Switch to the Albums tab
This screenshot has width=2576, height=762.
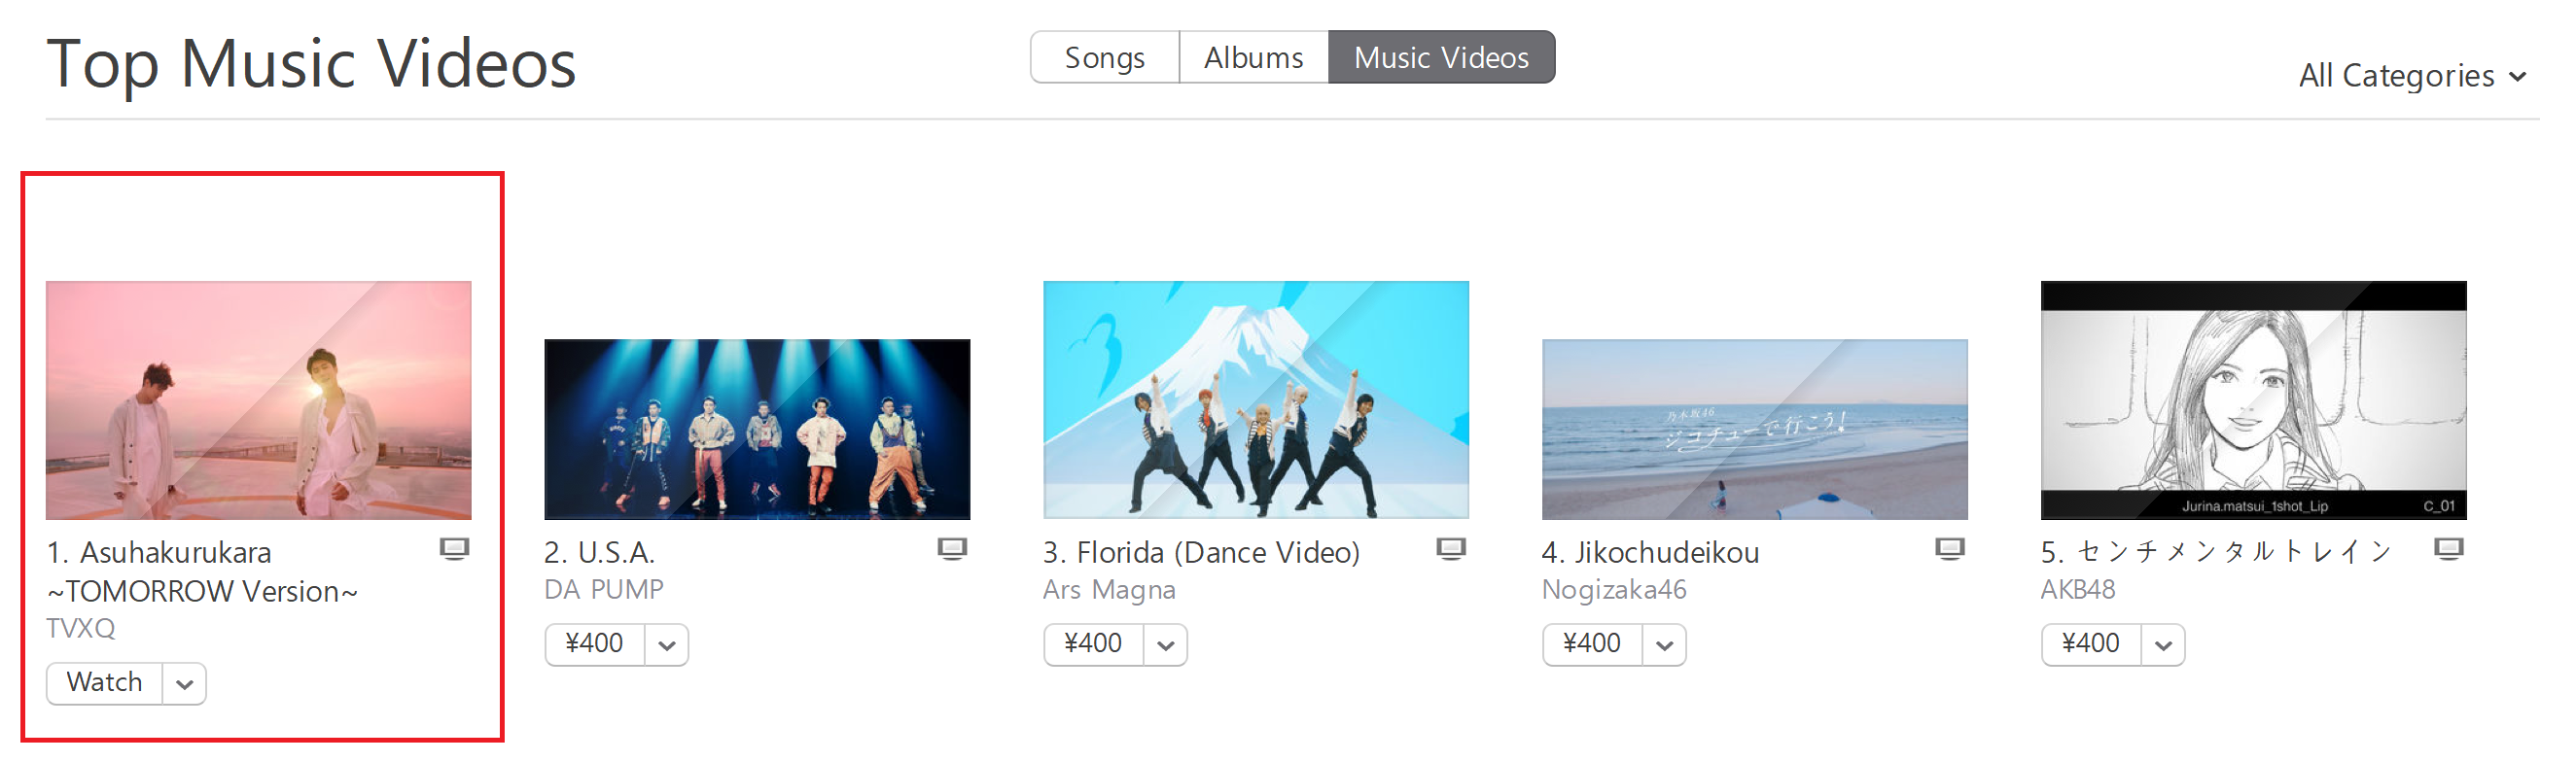coord(1254,57)
